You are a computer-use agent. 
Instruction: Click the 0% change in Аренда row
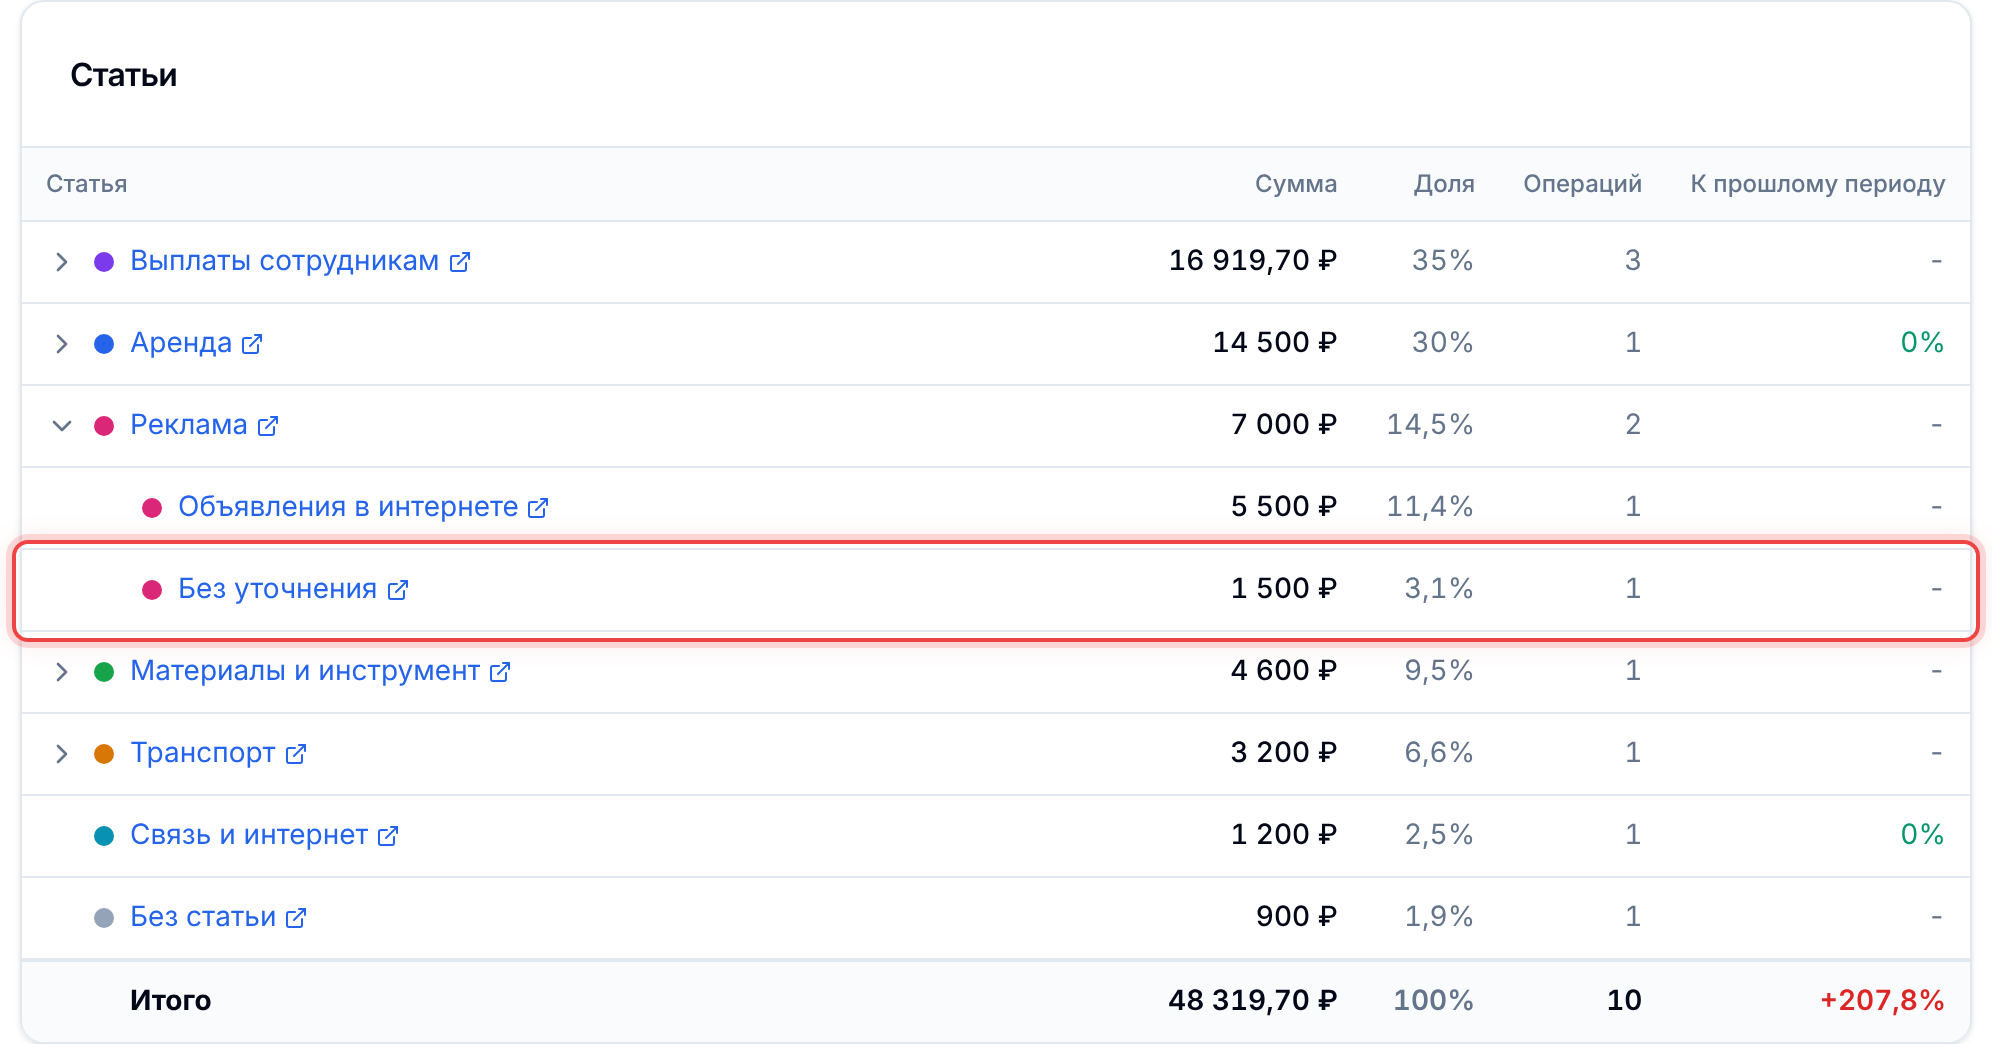click(x=1922, y=343)
